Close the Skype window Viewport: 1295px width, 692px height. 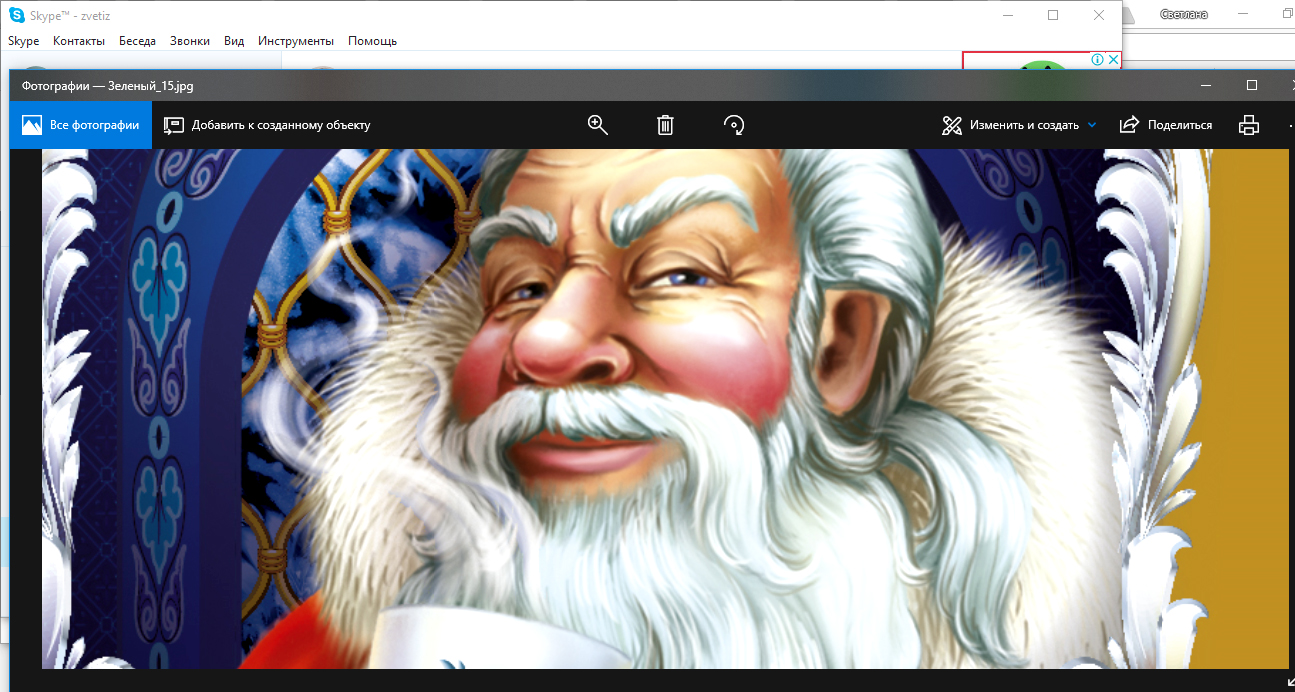[x=1099, y=15]
